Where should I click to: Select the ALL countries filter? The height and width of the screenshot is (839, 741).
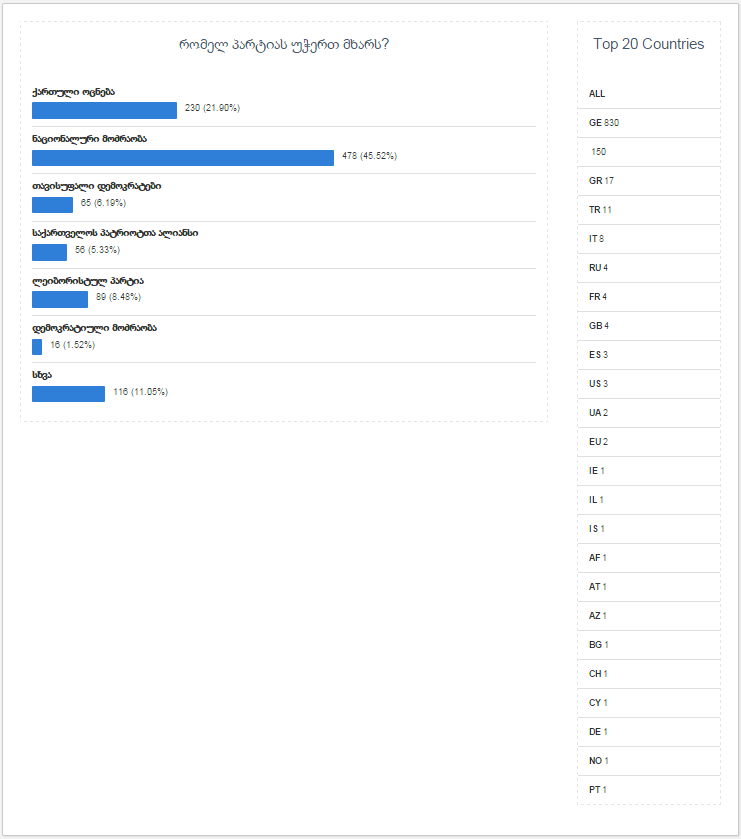click(x=597, y=94)
